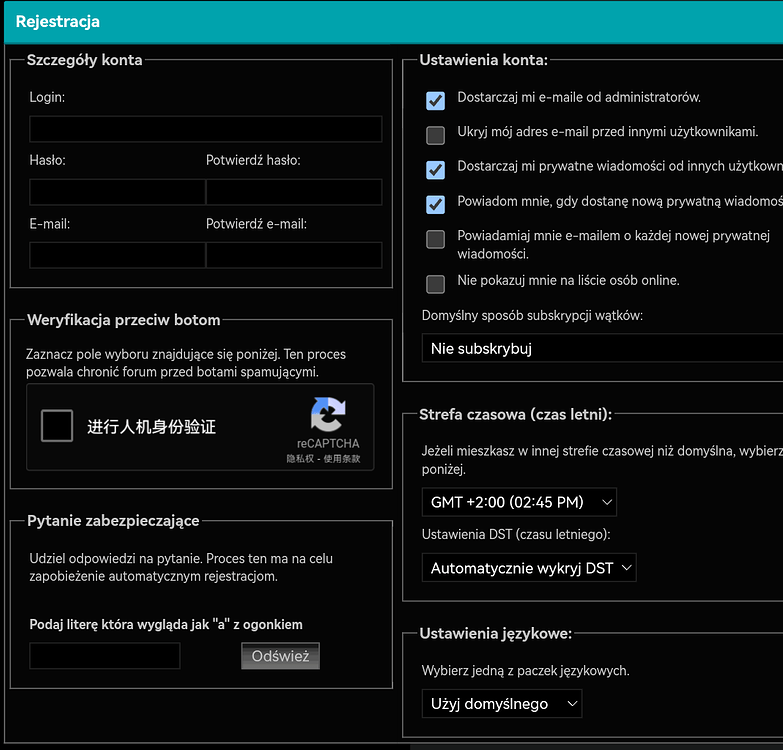Tick the reCAPTCHA verification checkbox

coord(57,425)
